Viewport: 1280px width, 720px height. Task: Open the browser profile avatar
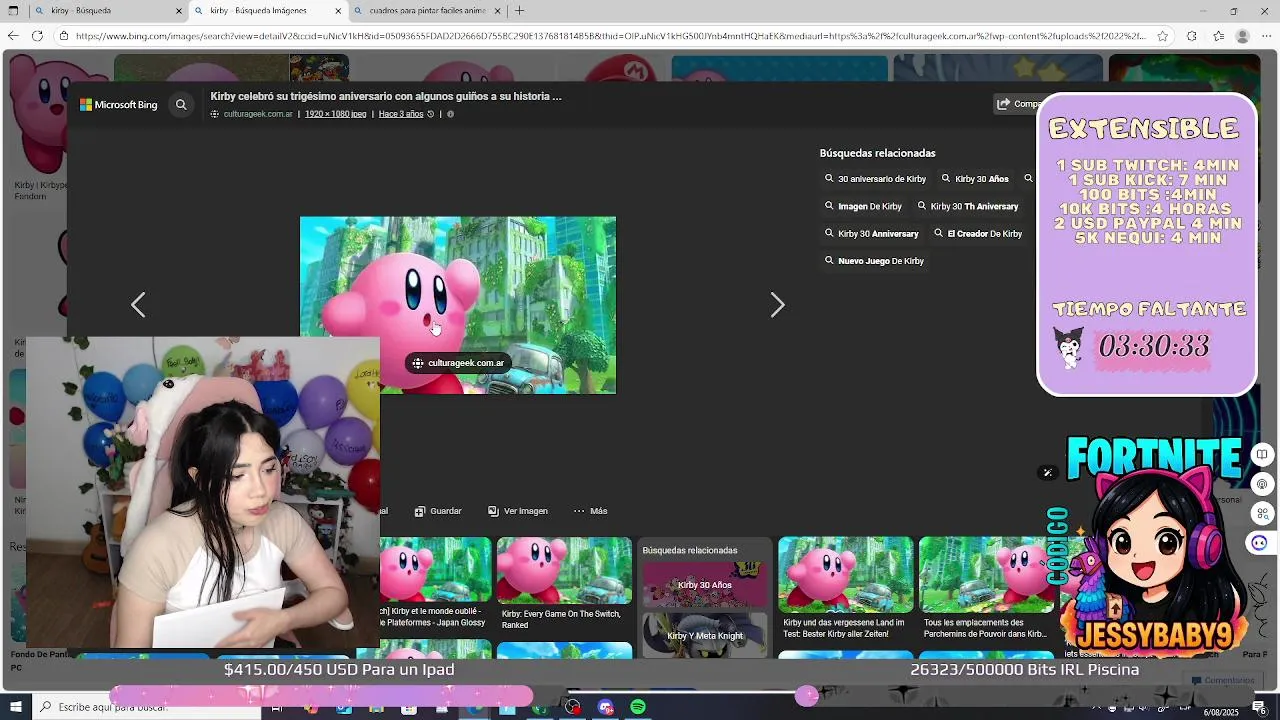[1243, 36]
